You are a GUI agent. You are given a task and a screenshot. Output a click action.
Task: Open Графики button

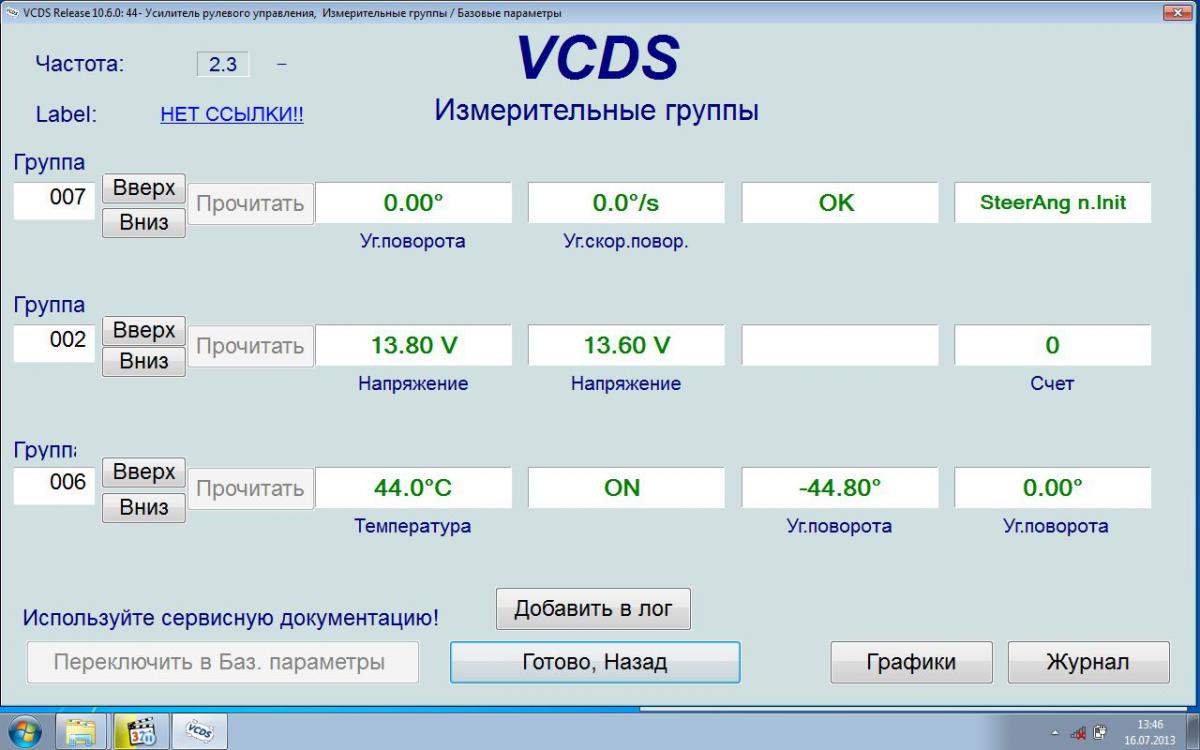pyautogui.click(x=911, y=662)
